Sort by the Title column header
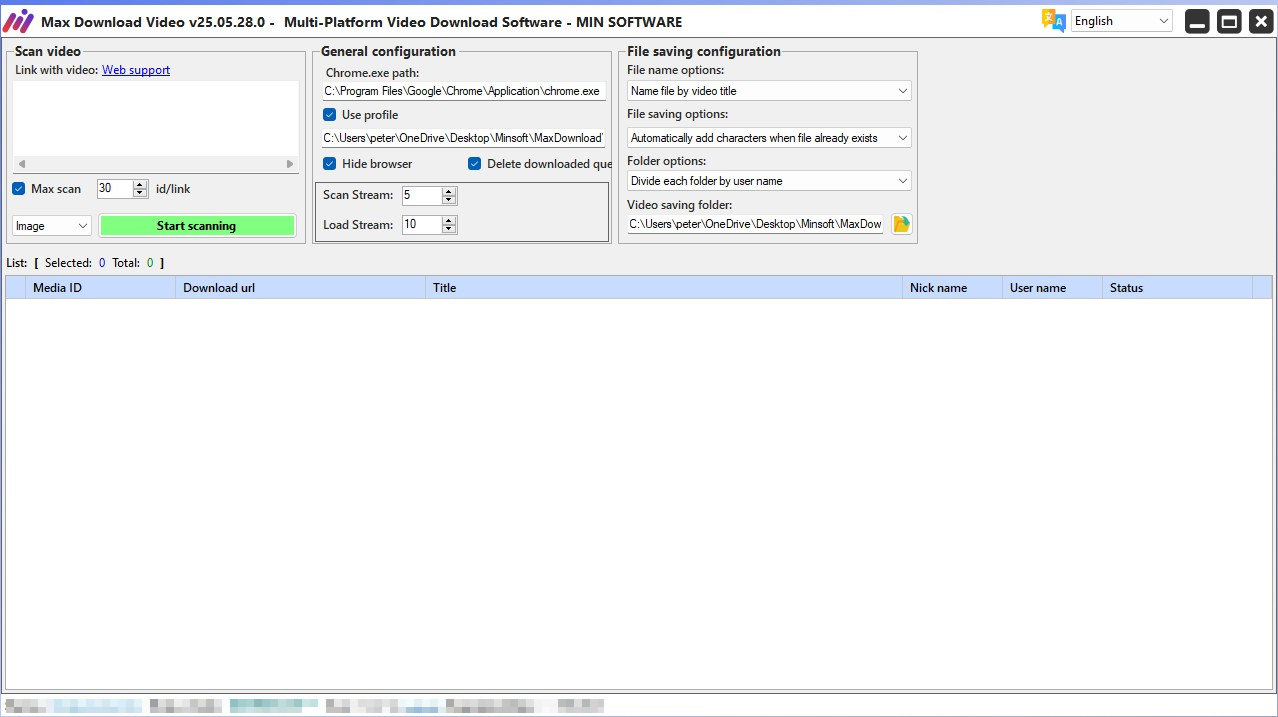The width and height of the screenshot is (1278, 717). 664,288
